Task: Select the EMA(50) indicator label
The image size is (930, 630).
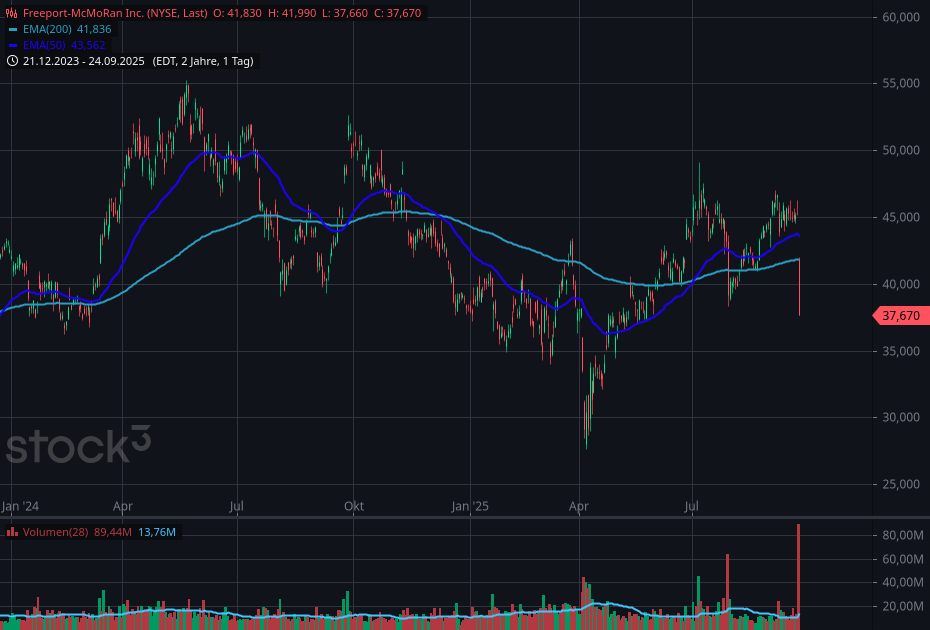Action: click(x=42, y=46)
